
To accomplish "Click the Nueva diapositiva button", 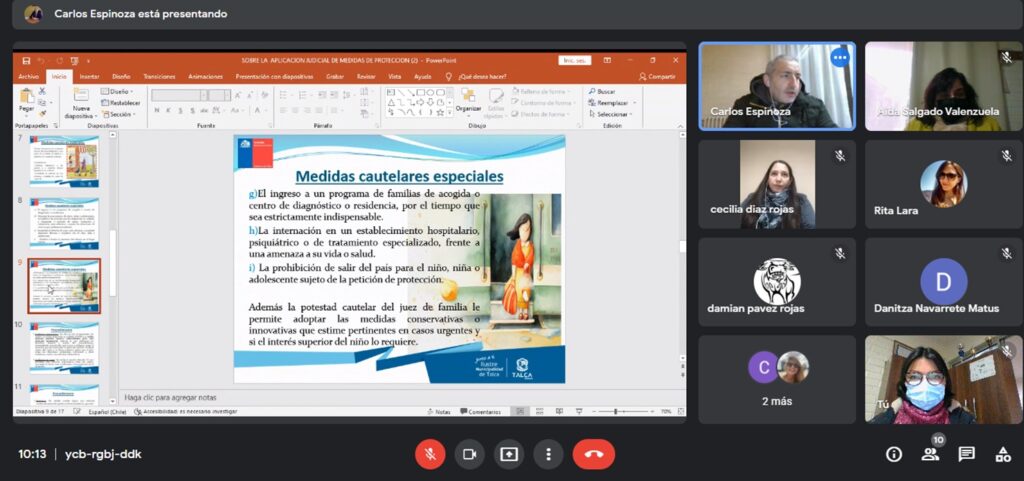I will [x=81, y=106].
